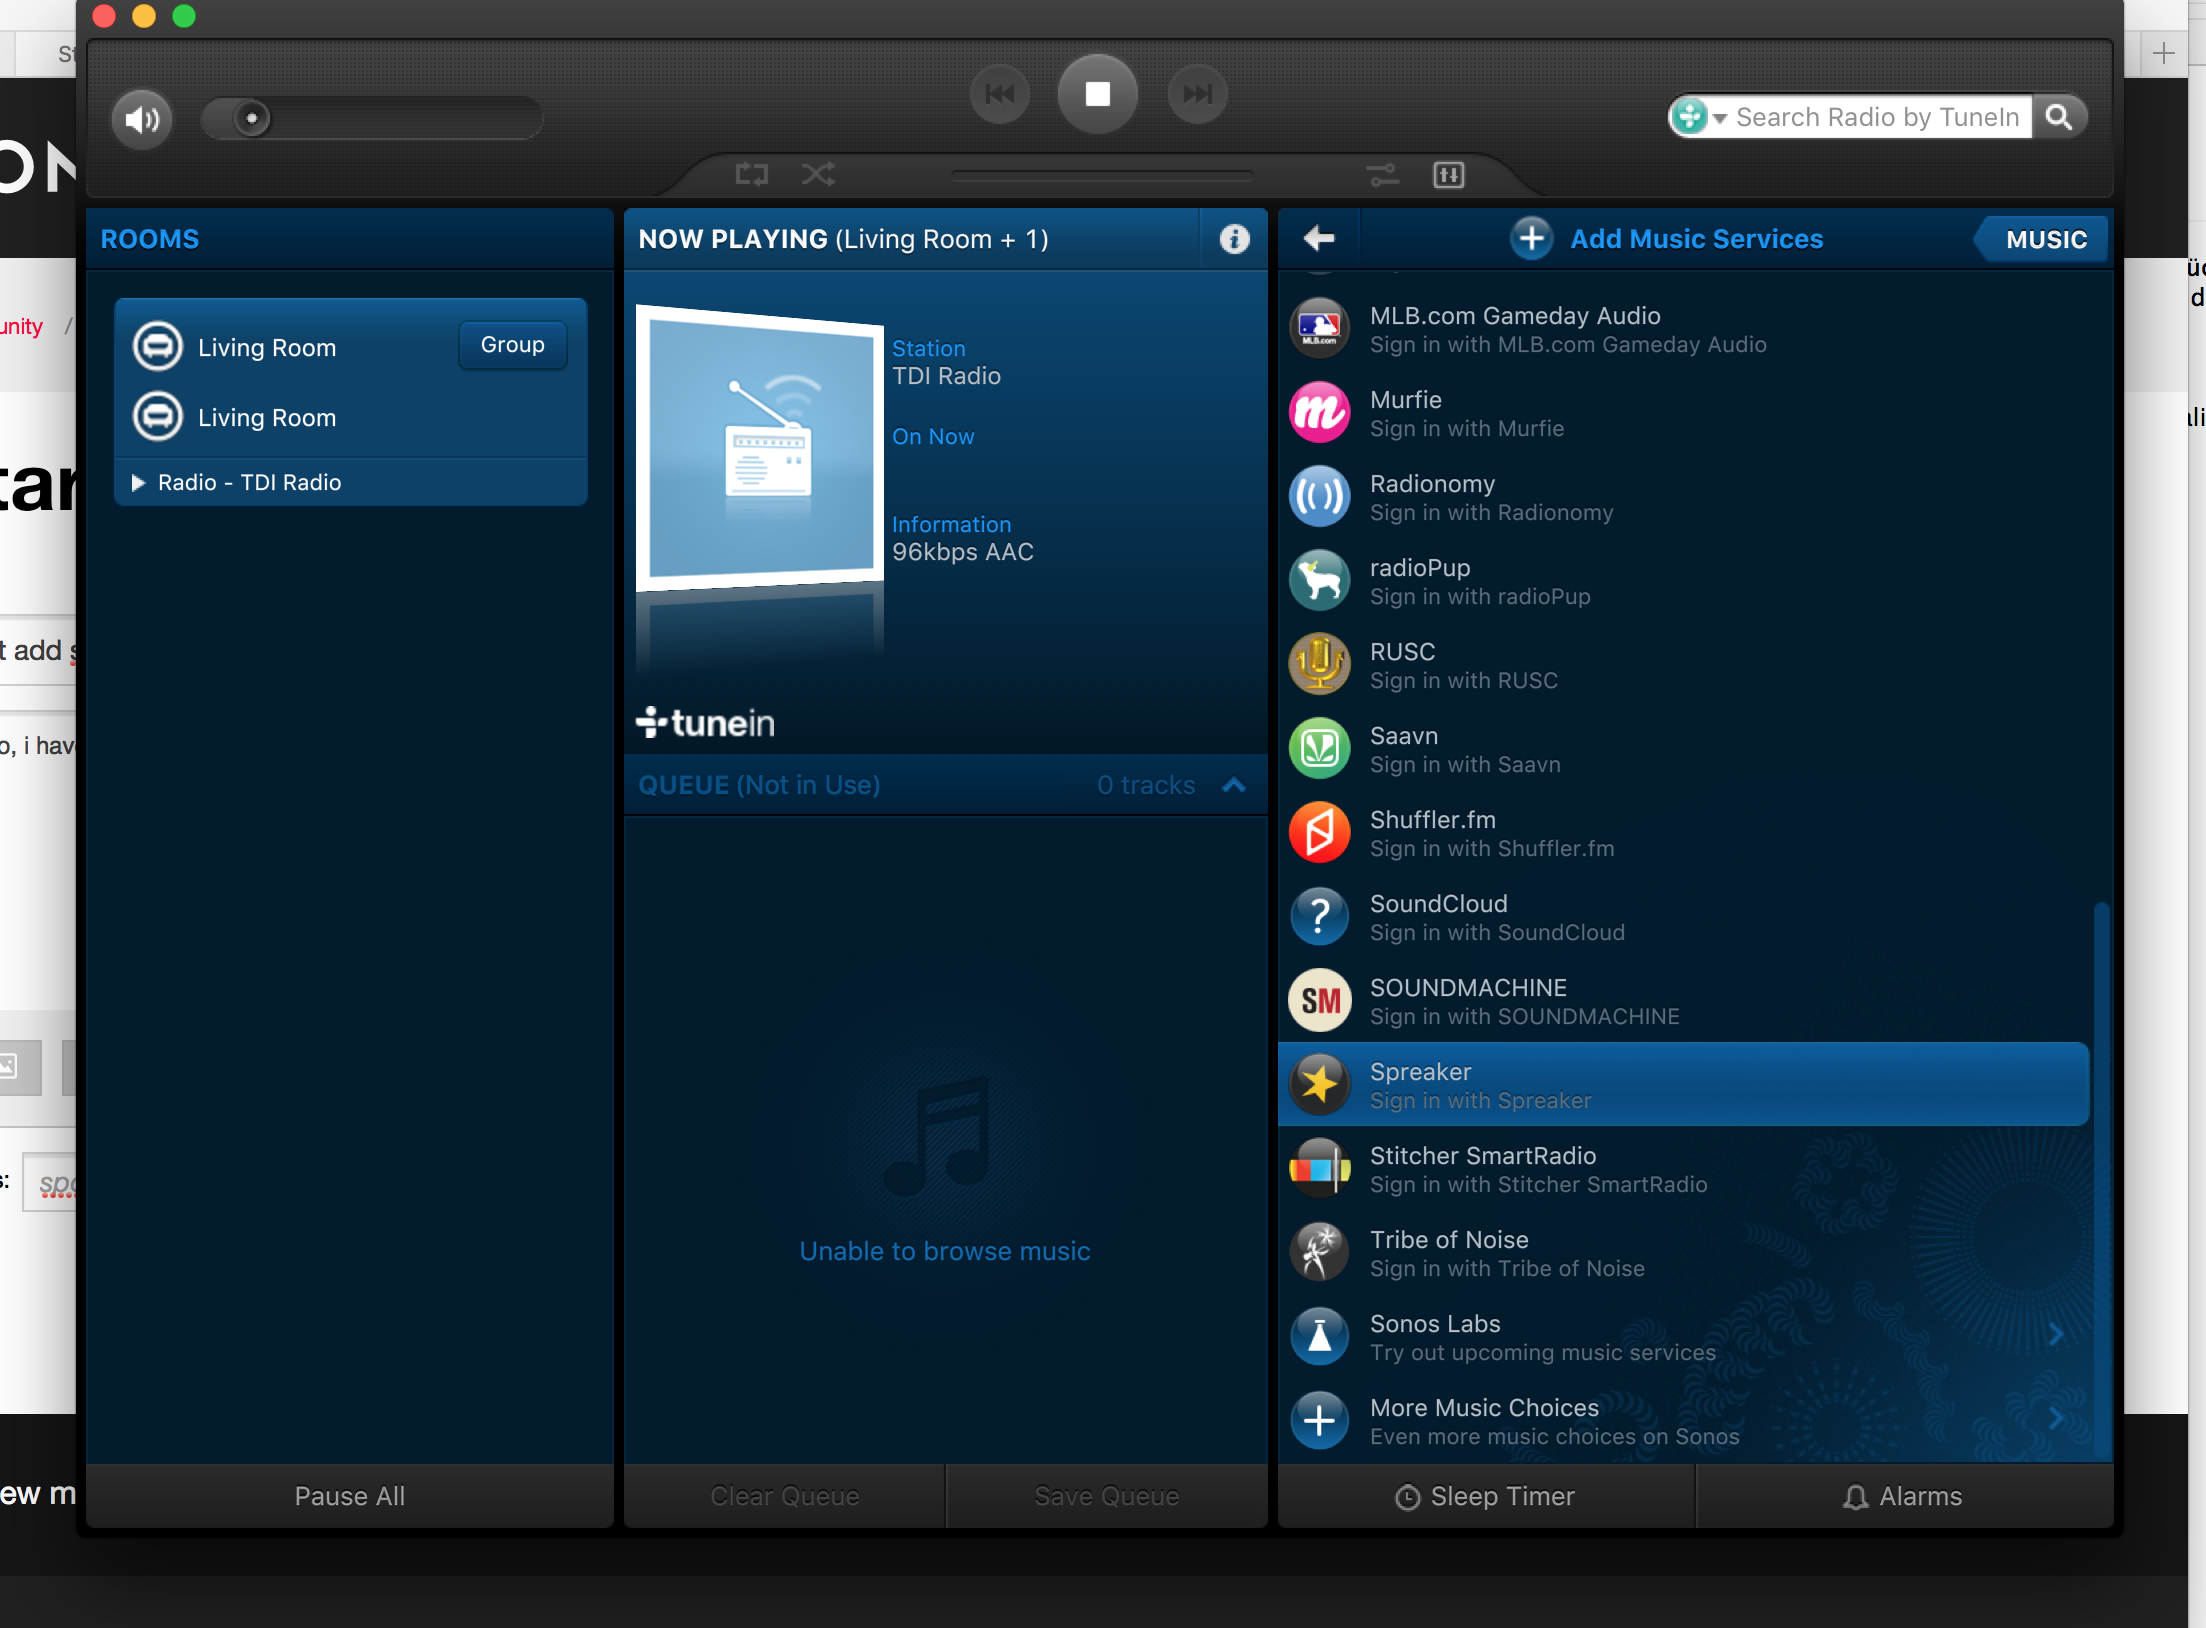Click the Sonos speaker icon beside the first Living Room
2206x1628 pixels.
[158, 347]
